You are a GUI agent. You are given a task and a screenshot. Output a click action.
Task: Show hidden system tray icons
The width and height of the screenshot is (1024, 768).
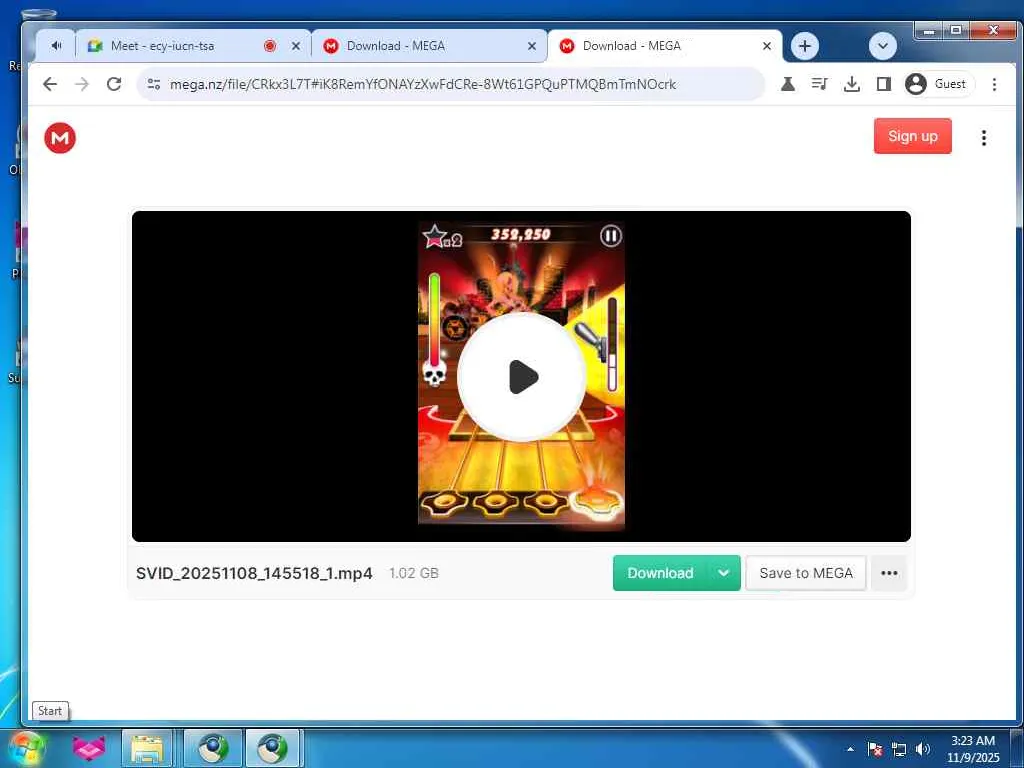850,749
